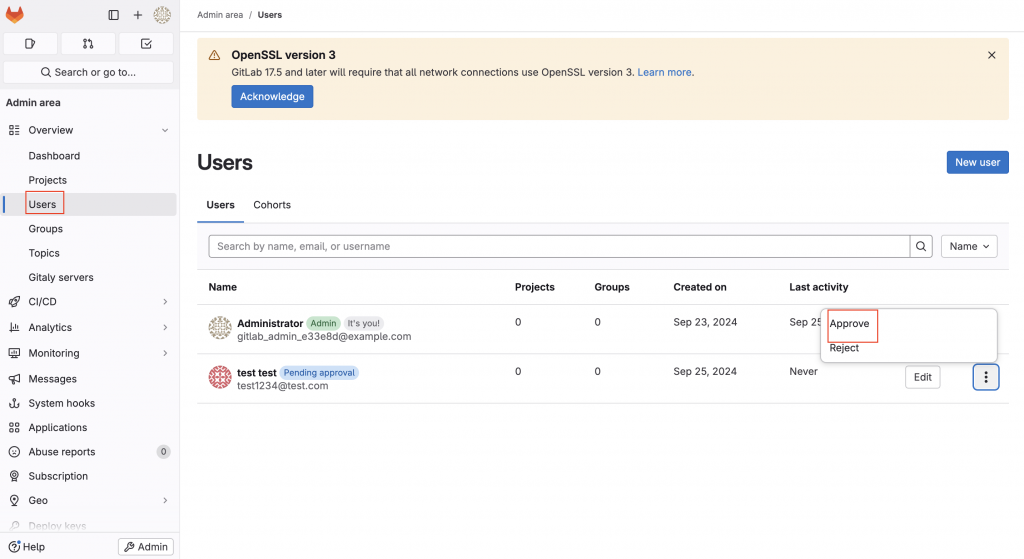Dismiss the OpenSSL version 3 banner
The image size is (1024, 559).
coord(992,56)
